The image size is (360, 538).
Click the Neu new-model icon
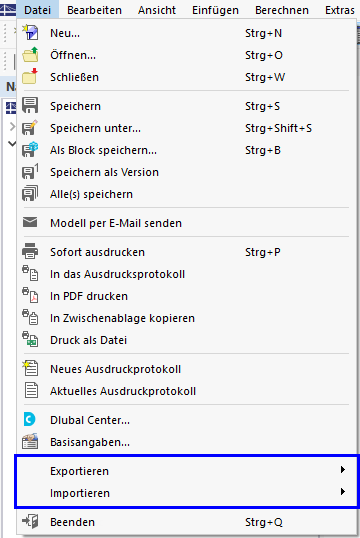click(30, 33)
